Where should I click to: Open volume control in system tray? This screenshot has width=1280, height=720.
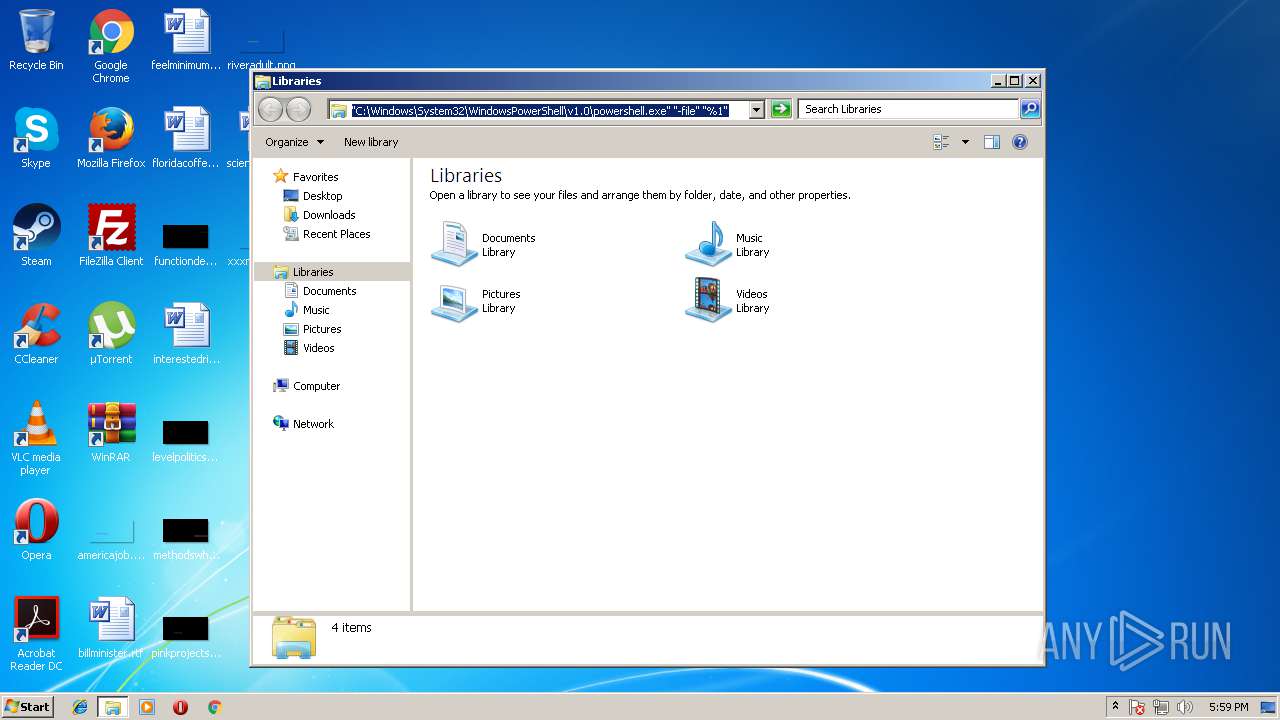click(x=1185, y=707)
